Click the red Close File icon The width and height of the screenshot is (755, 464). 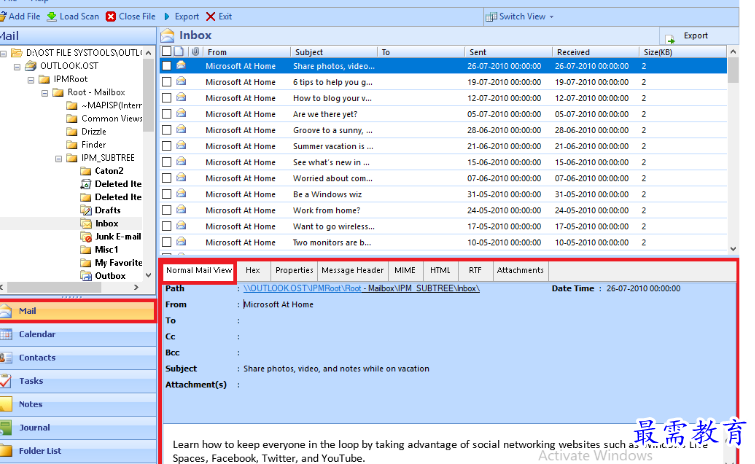coord(111,17)
